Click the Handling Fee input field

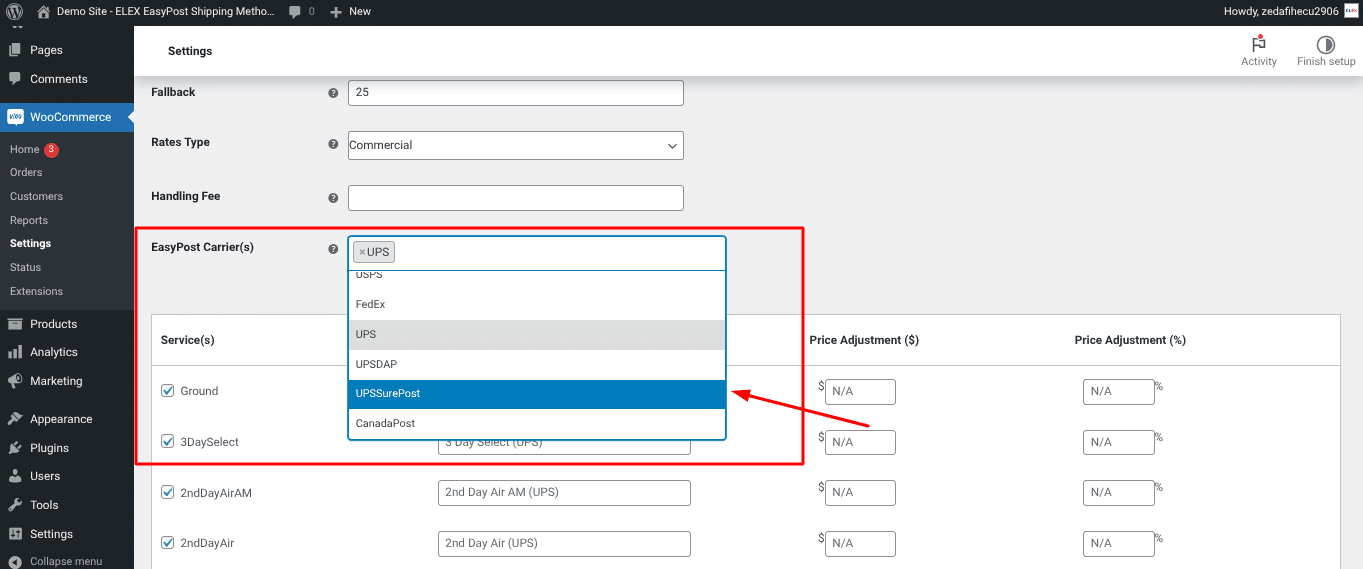click(x=515, y=198)
